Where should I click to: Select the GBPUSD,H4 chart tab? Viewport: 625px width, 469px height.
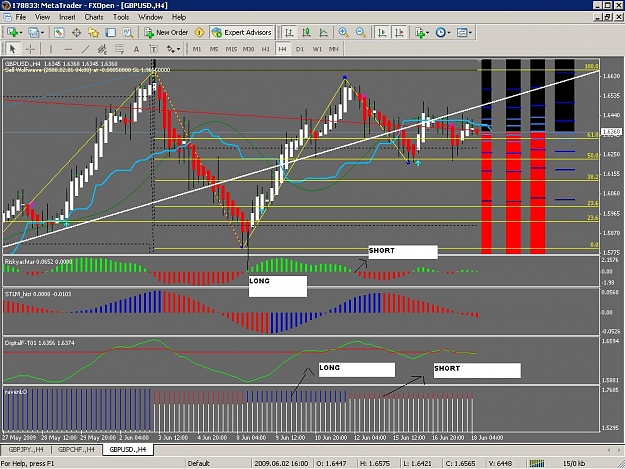[x=128, y=449]
